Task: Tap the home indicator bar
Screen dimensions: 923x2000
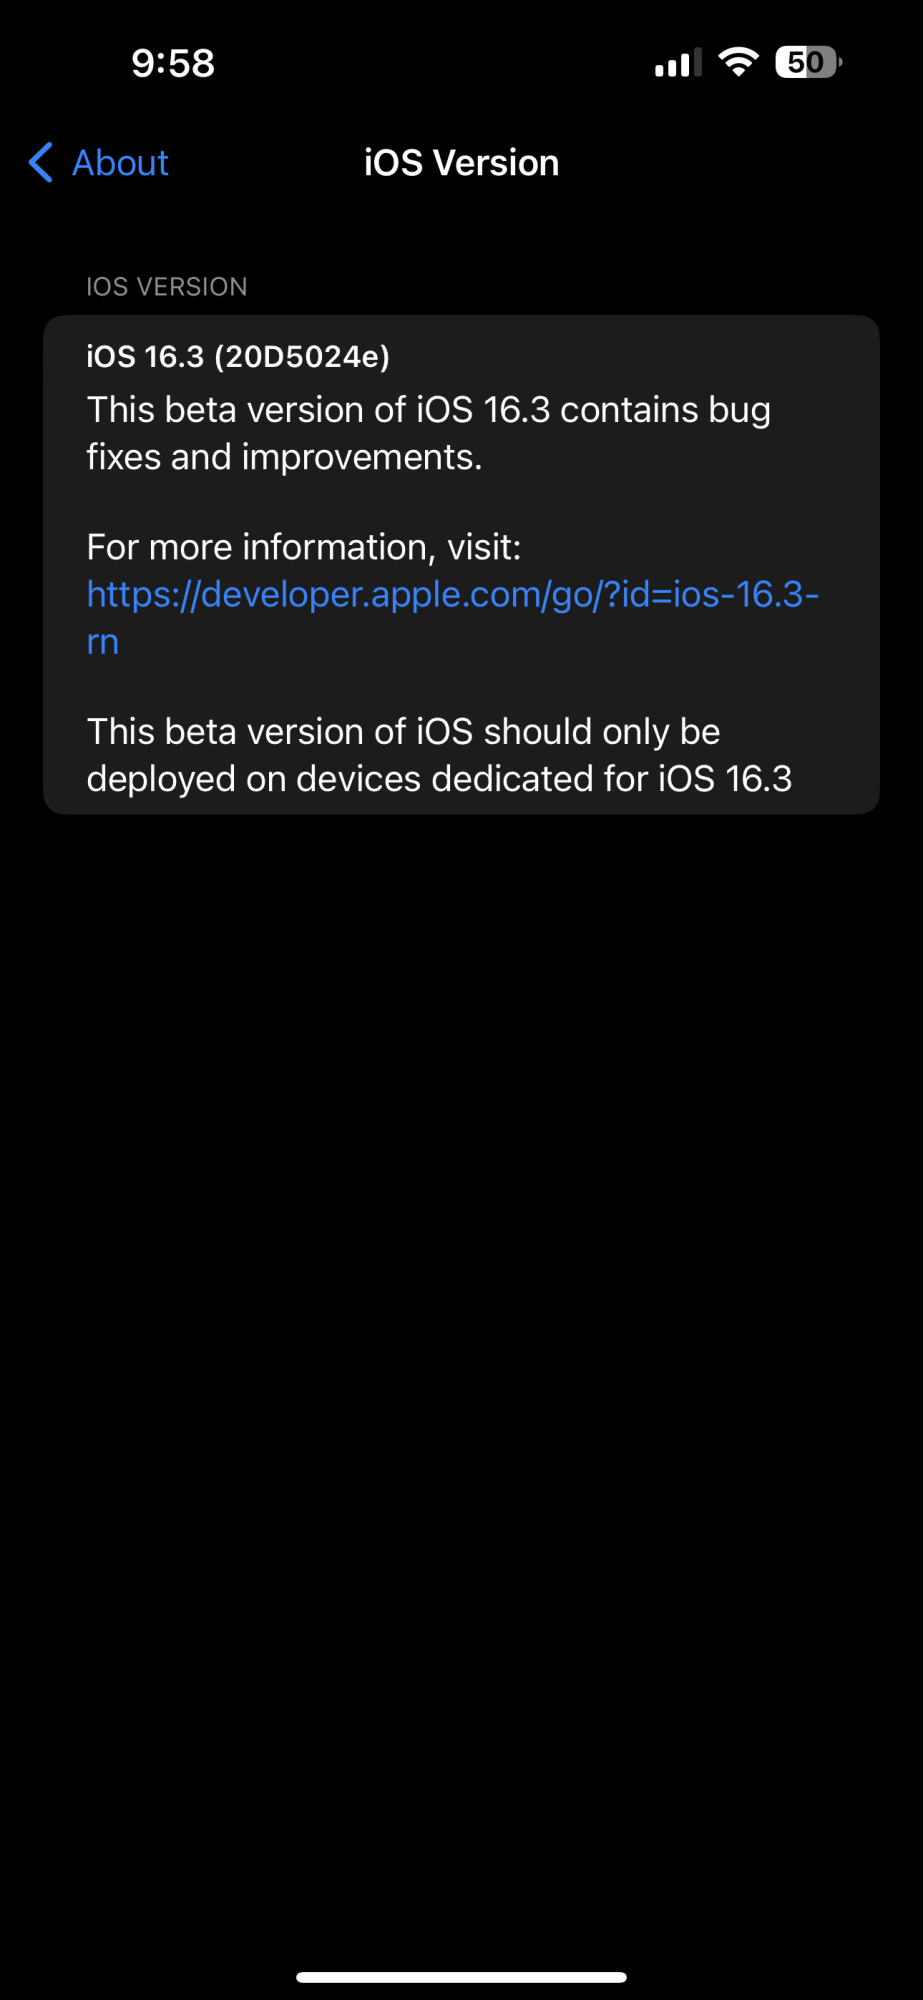Action: [461, 1977]
